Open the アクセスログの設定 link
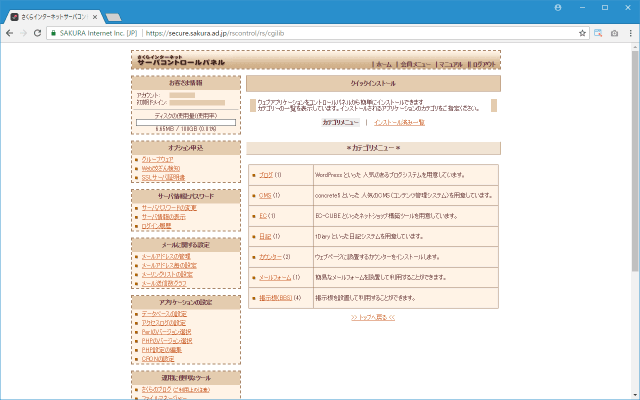 (164, 322)
